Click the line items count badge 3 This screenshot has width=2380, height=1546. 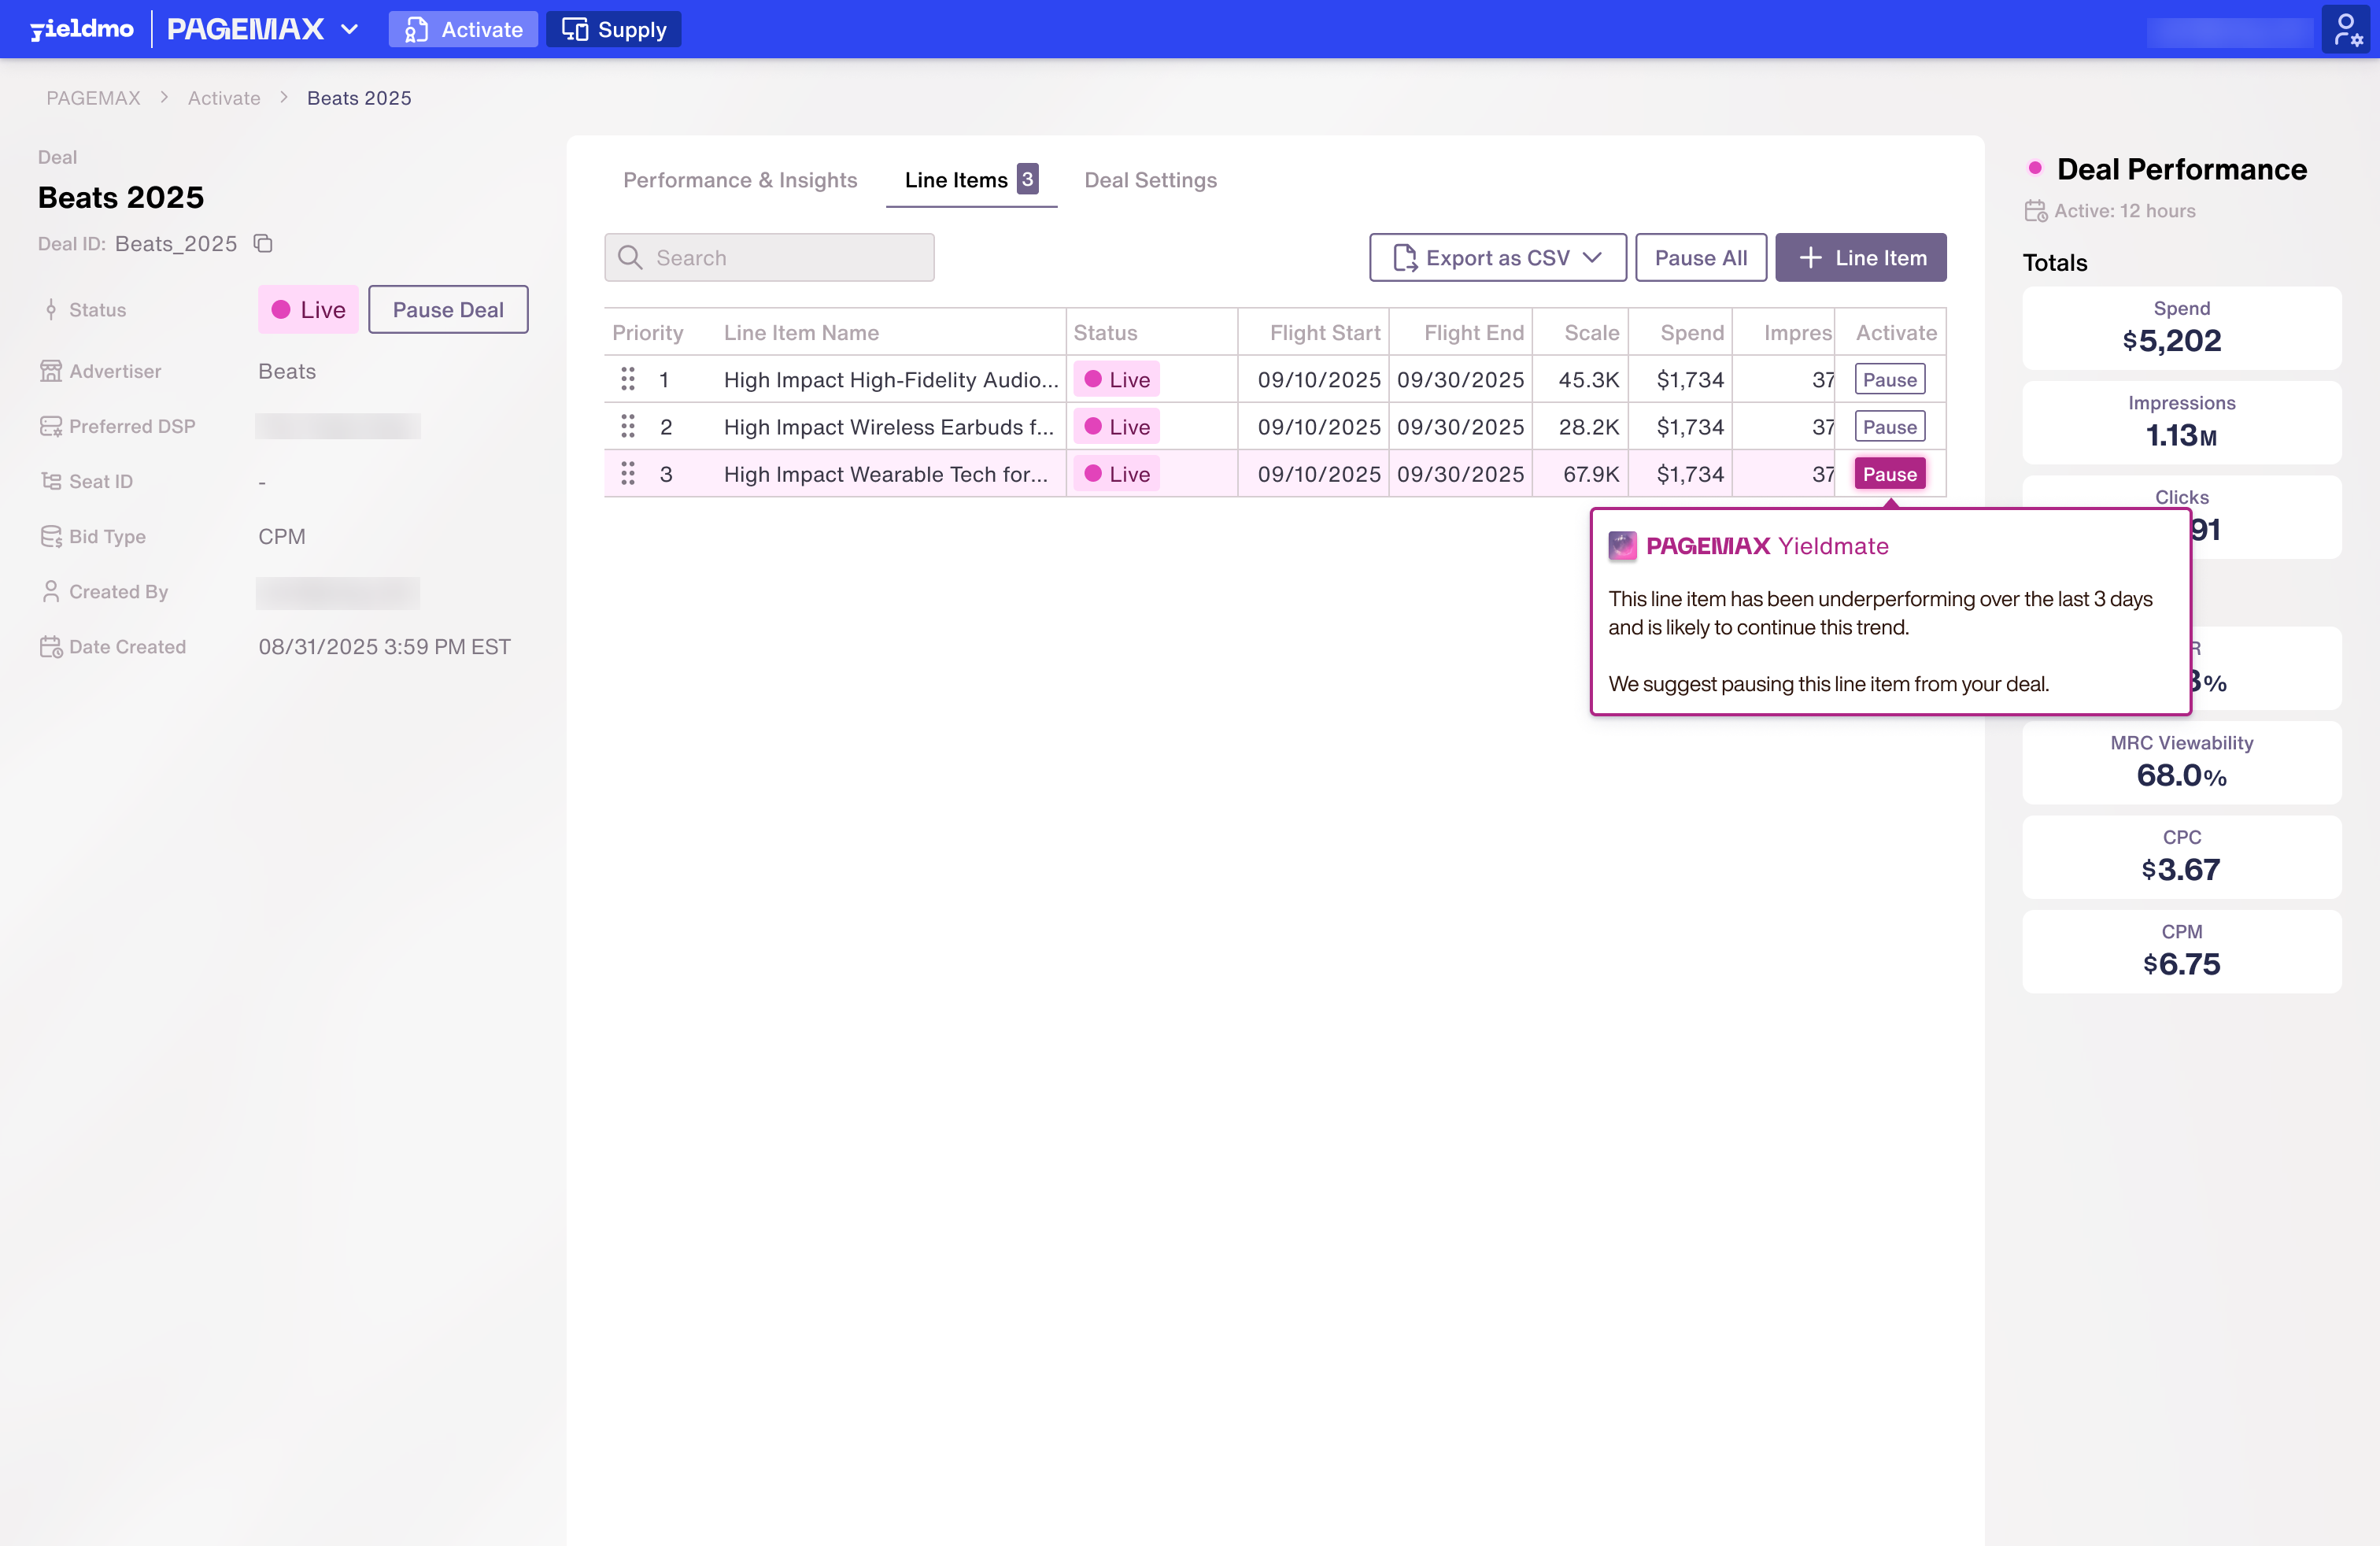(x=1027, y=179)
